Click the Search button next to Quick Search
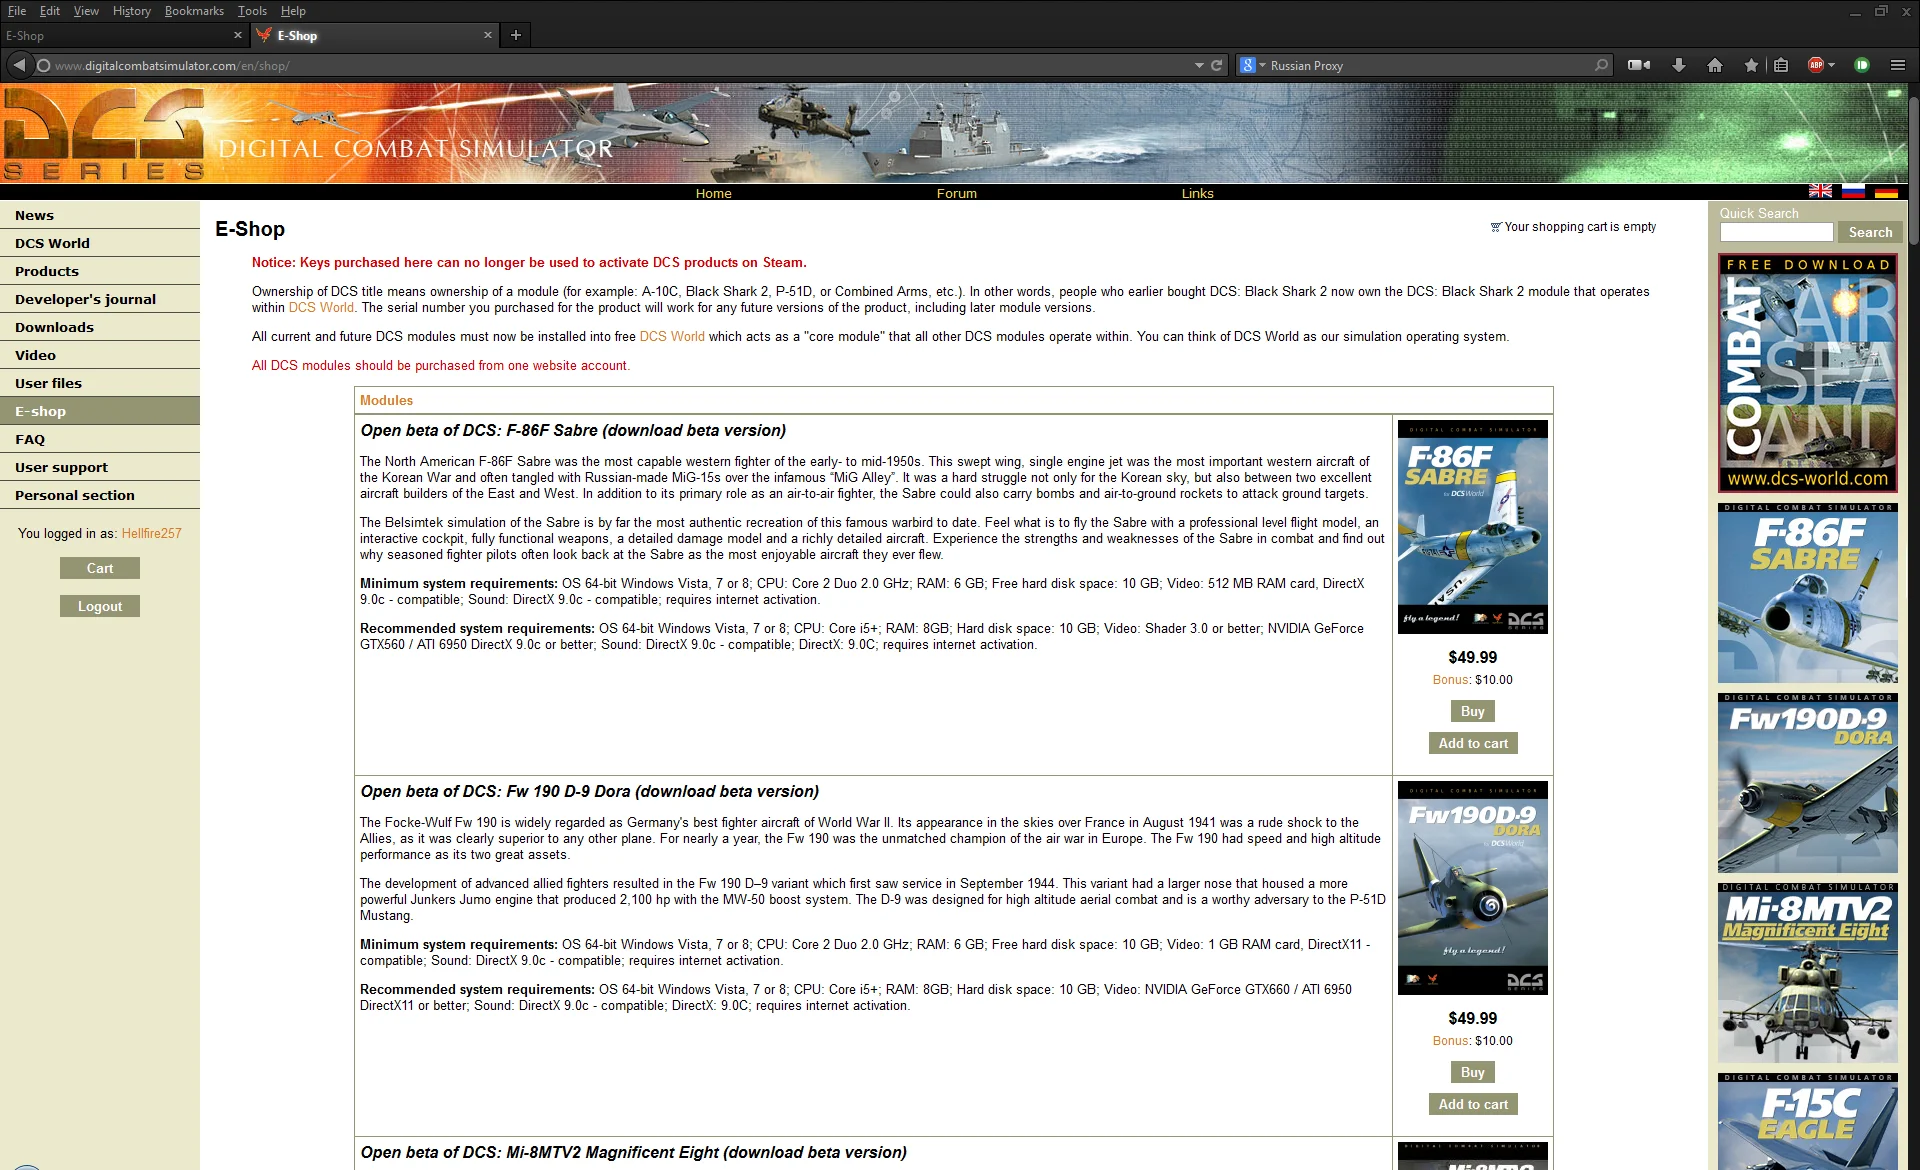Image resolution: width=1920 pixels, height=1170 pixels. (1870, 232)
